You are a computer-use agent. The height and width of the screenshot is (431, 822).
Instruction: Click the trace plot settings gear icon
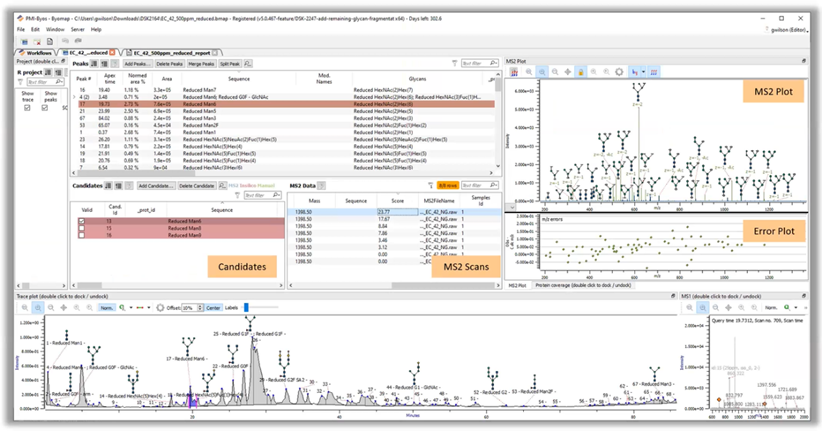tap(161, 308)
